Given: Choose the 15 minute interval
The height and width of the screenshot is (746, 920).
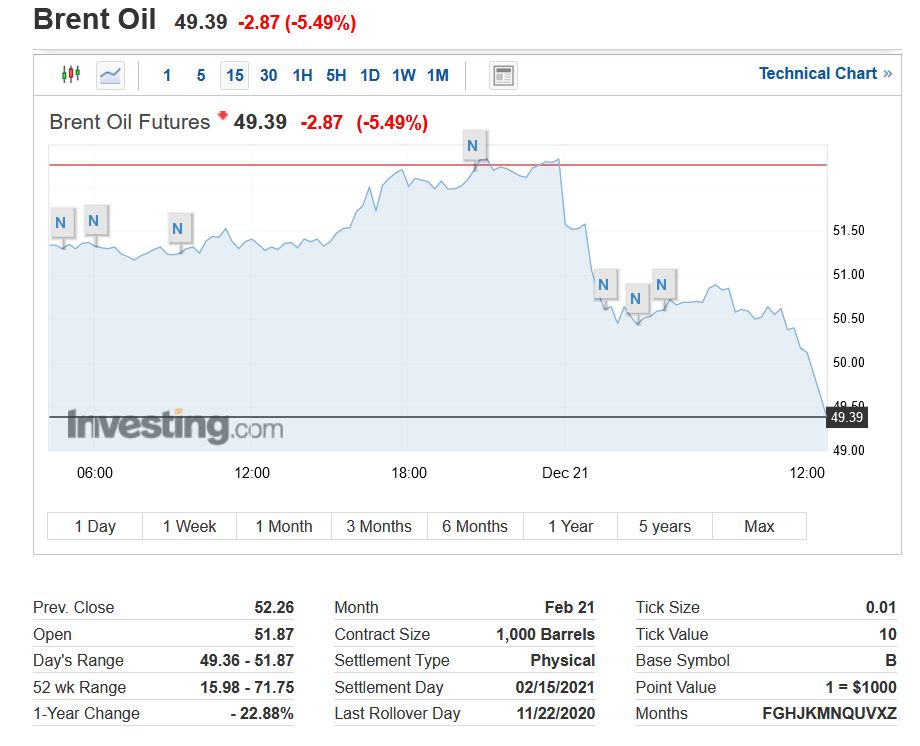Looking at the screenshot, I should (x=235, y=75).
